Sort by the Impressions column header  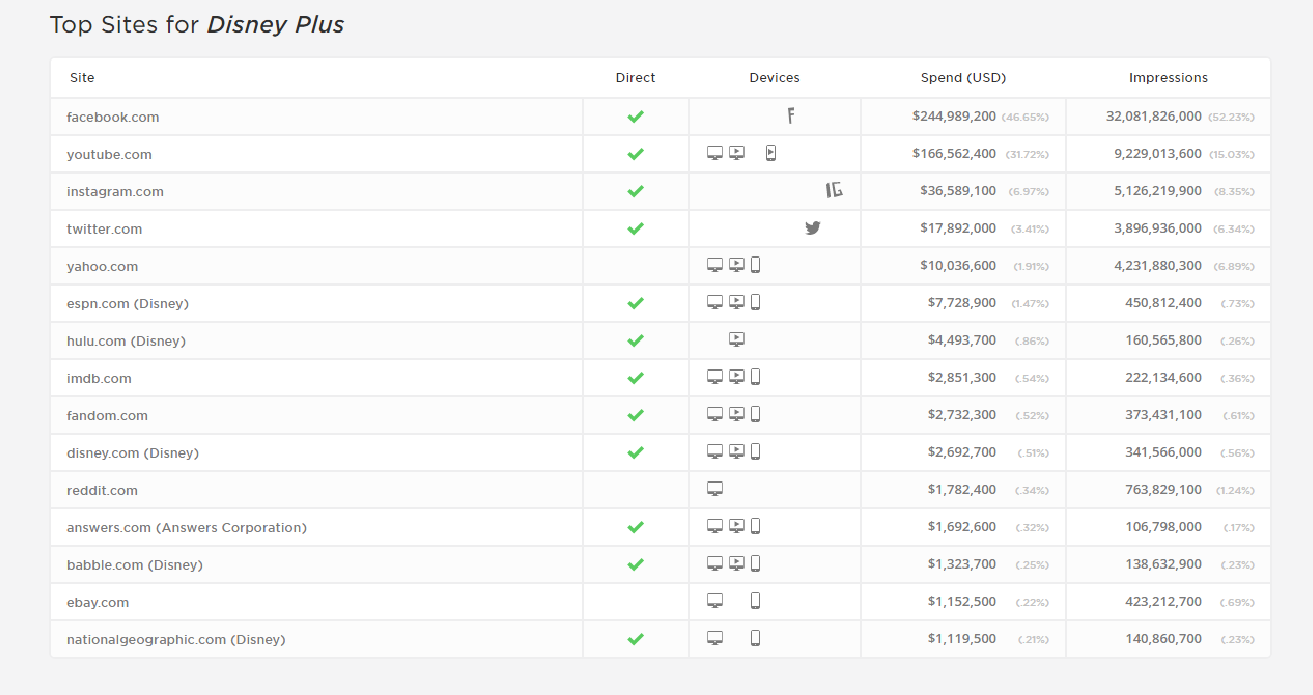[x=1168, y=77]
